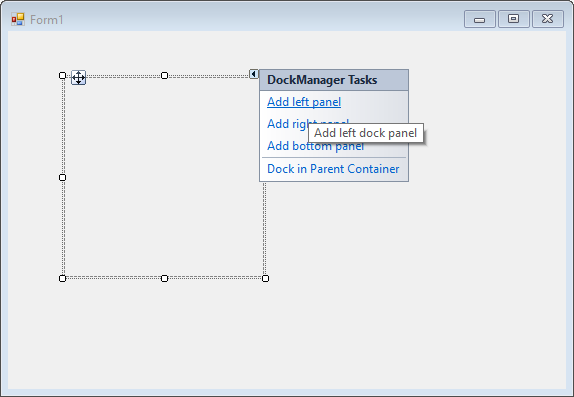Click the Add left dock panel tooltip
The height and width of the screenshot is (397, 574).
(366, 133)
